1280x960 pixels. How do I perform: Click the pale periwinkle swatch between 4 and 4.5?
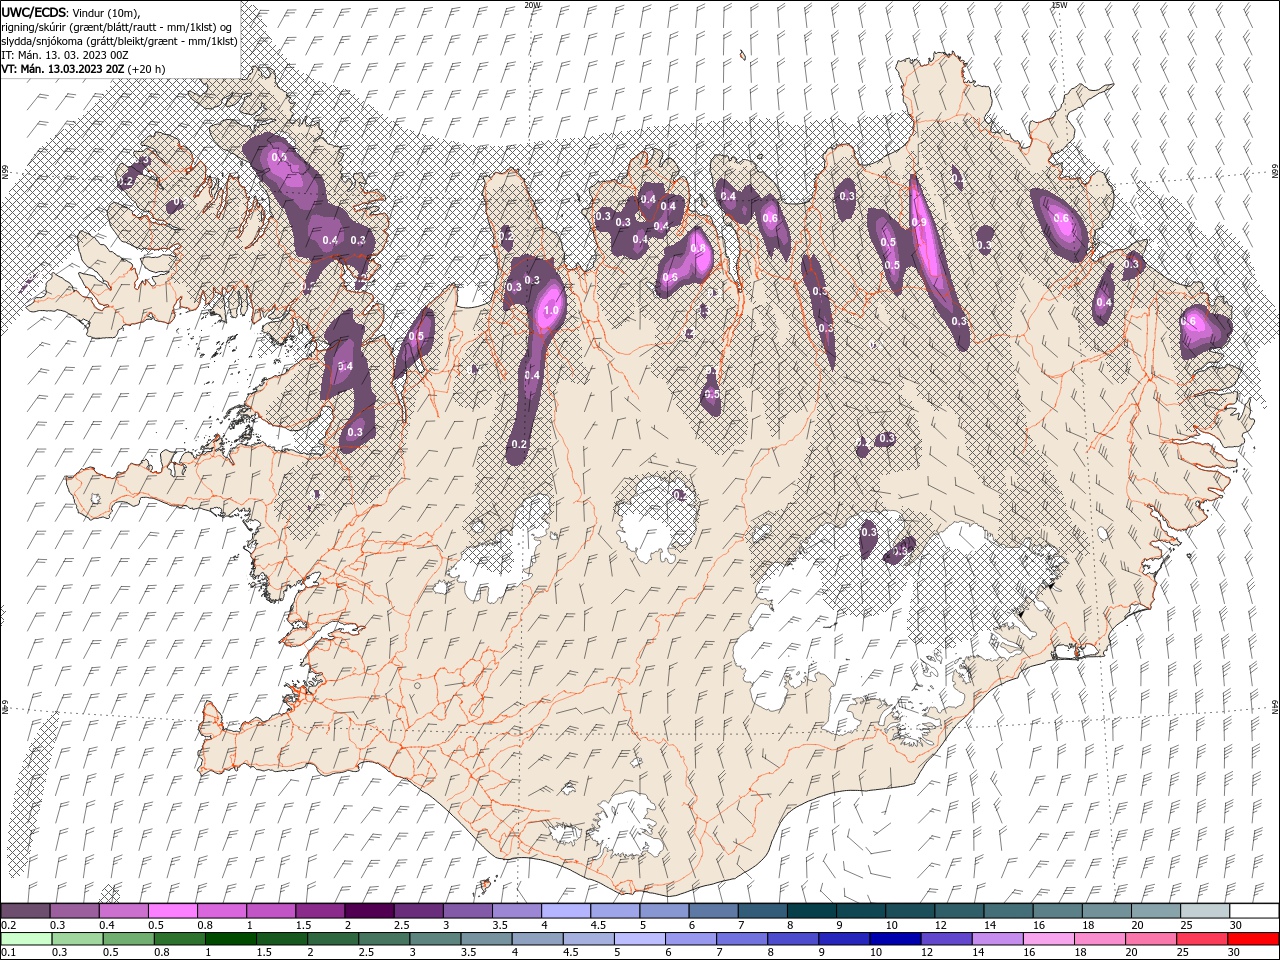[x=565, y=911]
